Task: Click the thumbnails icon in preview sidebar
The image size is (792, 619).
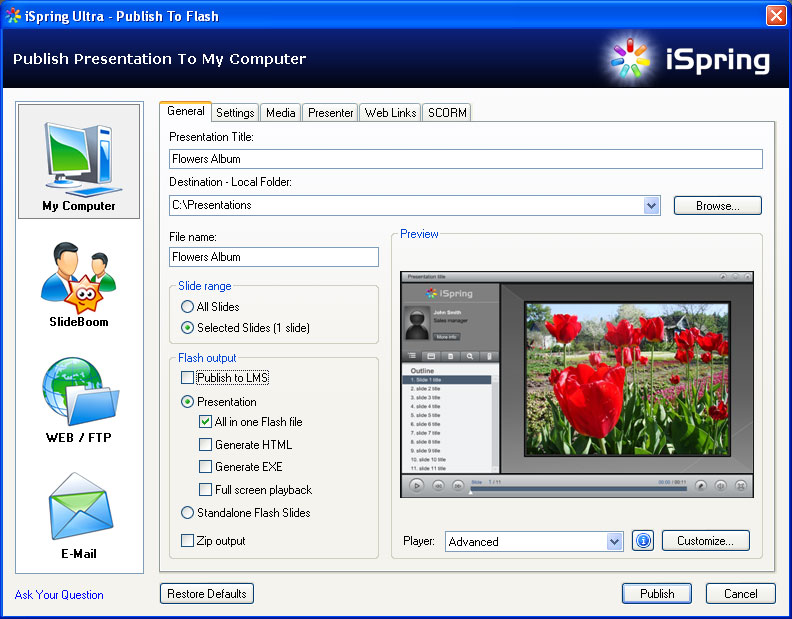Action: pos(431,356)
